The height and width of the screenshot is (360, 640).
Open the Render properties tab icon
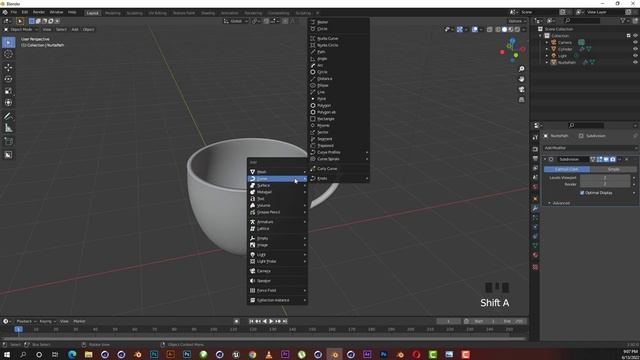tap(535, 149)
